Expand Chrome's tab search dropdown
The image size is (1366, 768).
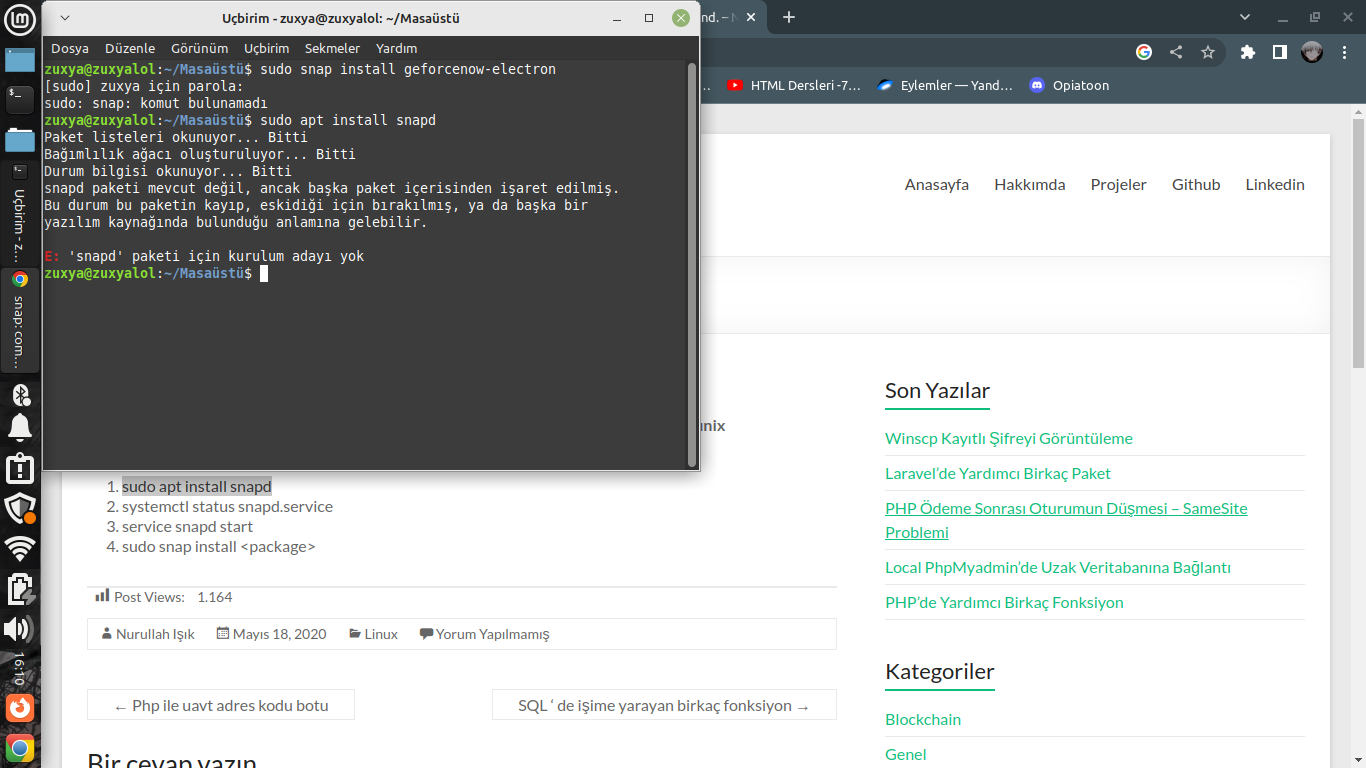pos(1245,17)
